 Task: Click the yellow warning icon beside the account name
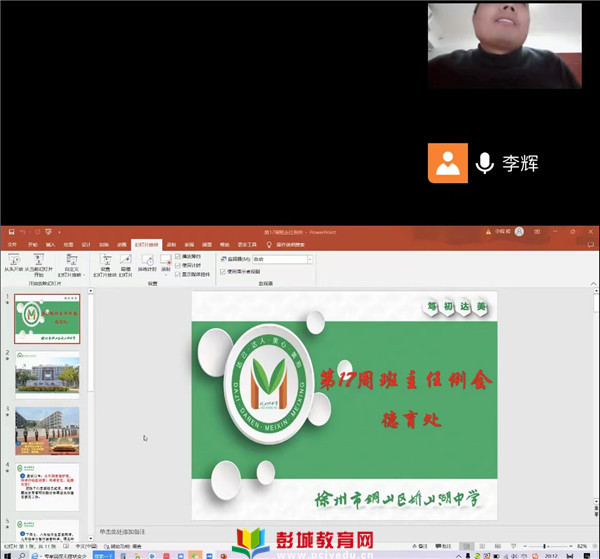[488, 232]
